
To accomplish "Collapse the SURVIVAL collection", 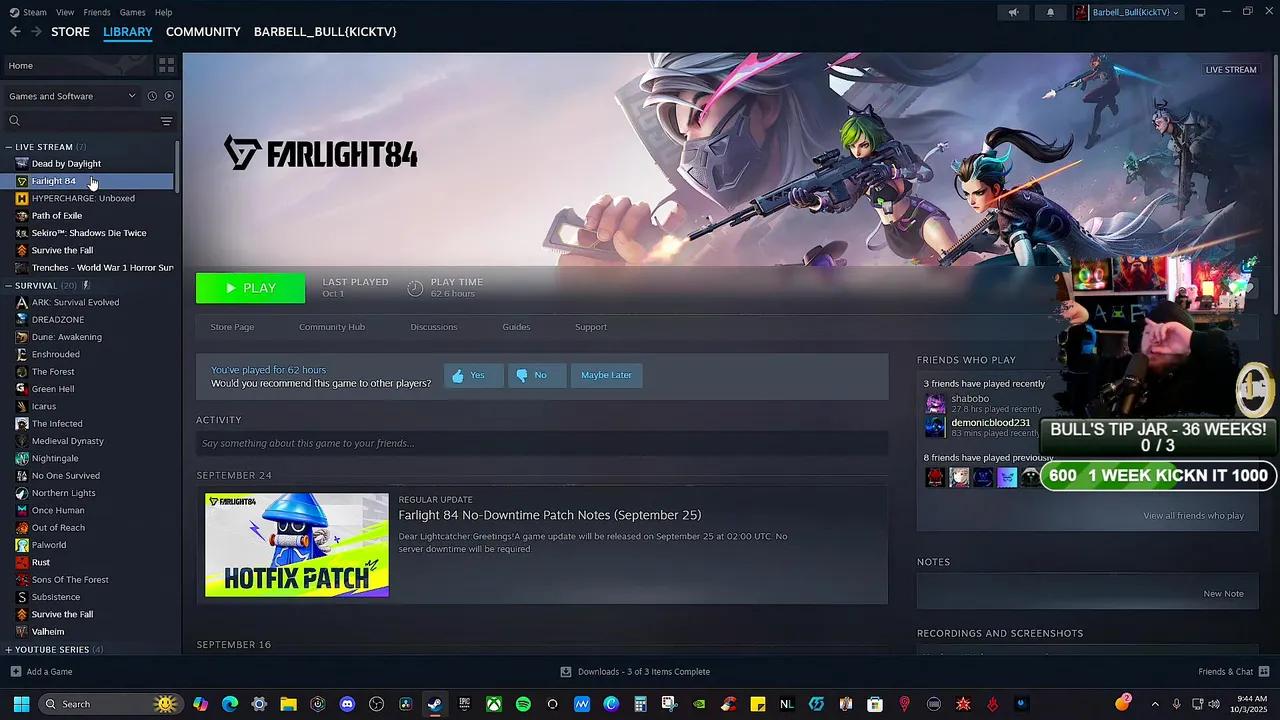I will (9, 285).
